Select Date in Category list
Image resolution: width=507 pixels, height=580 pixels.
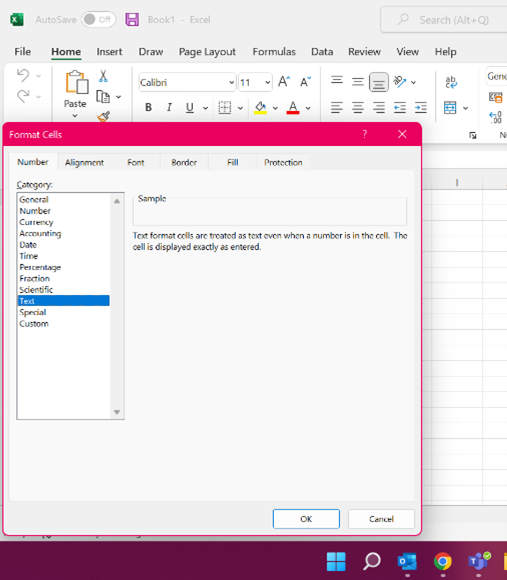(64, 245)
